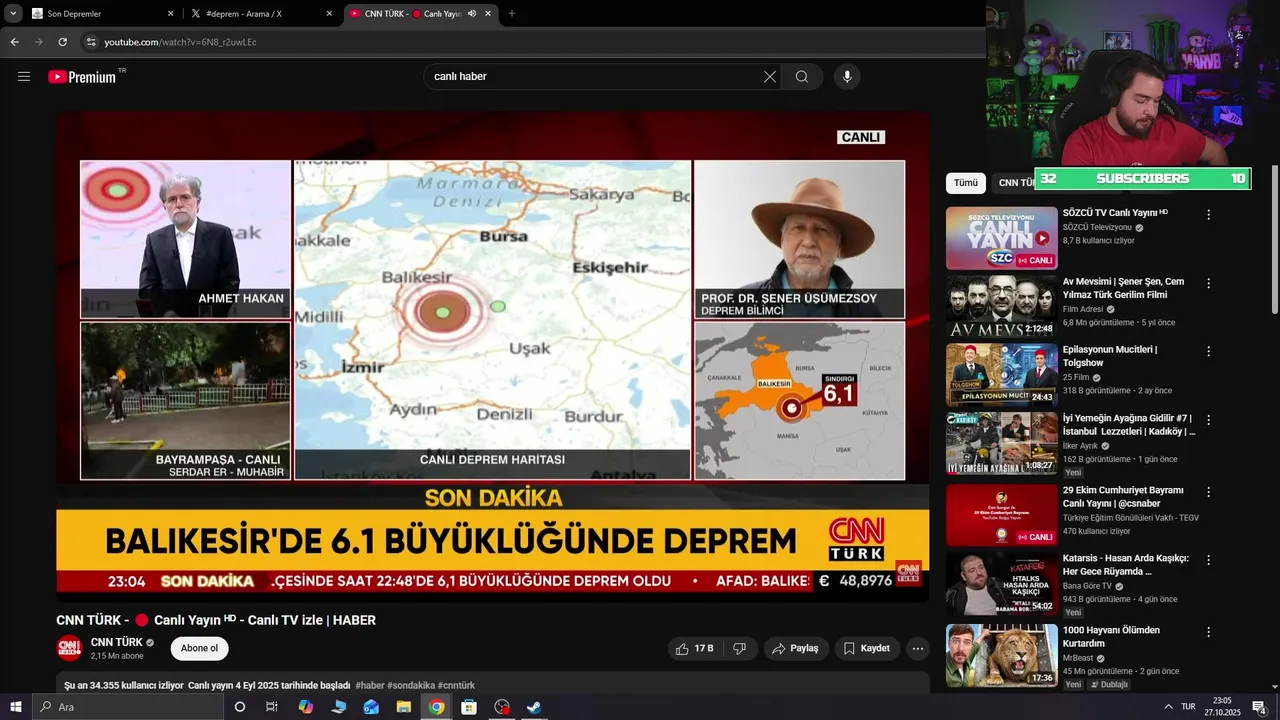This screenshot has width=1280, height=720.
Task: Open options for 29 Ekim Cumhuriyet Bayramı
Action: coord(1208,493)
